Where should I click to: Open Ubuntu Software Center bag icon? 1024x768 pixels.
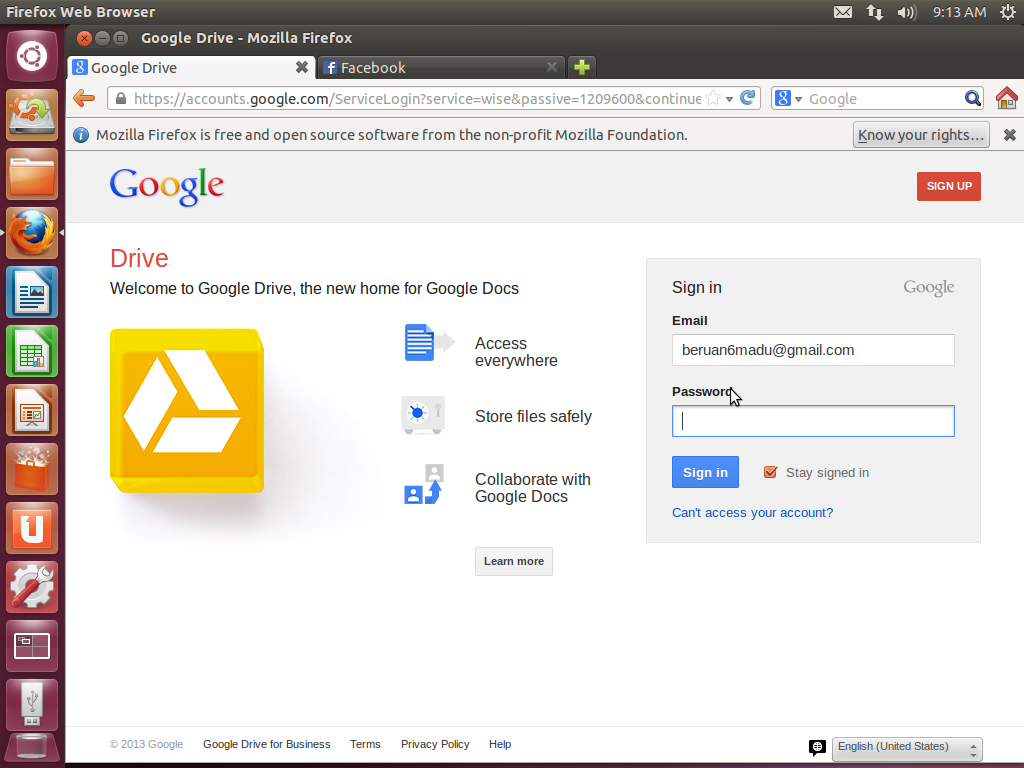point(31,469)
